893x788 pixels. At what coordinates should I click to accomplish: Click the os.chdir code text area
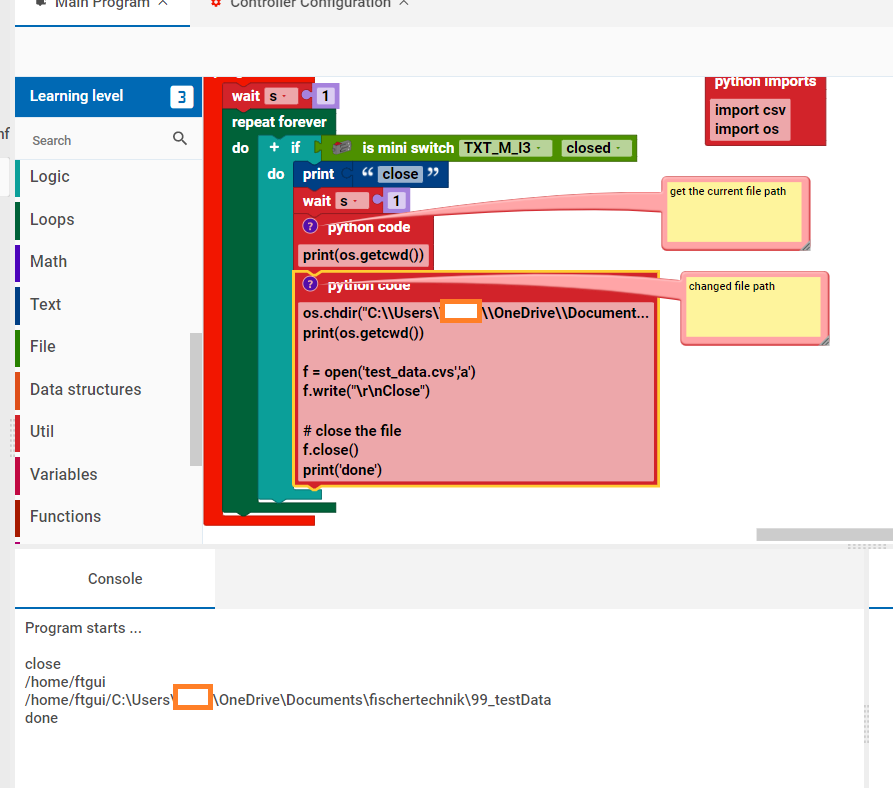[476, 392]
